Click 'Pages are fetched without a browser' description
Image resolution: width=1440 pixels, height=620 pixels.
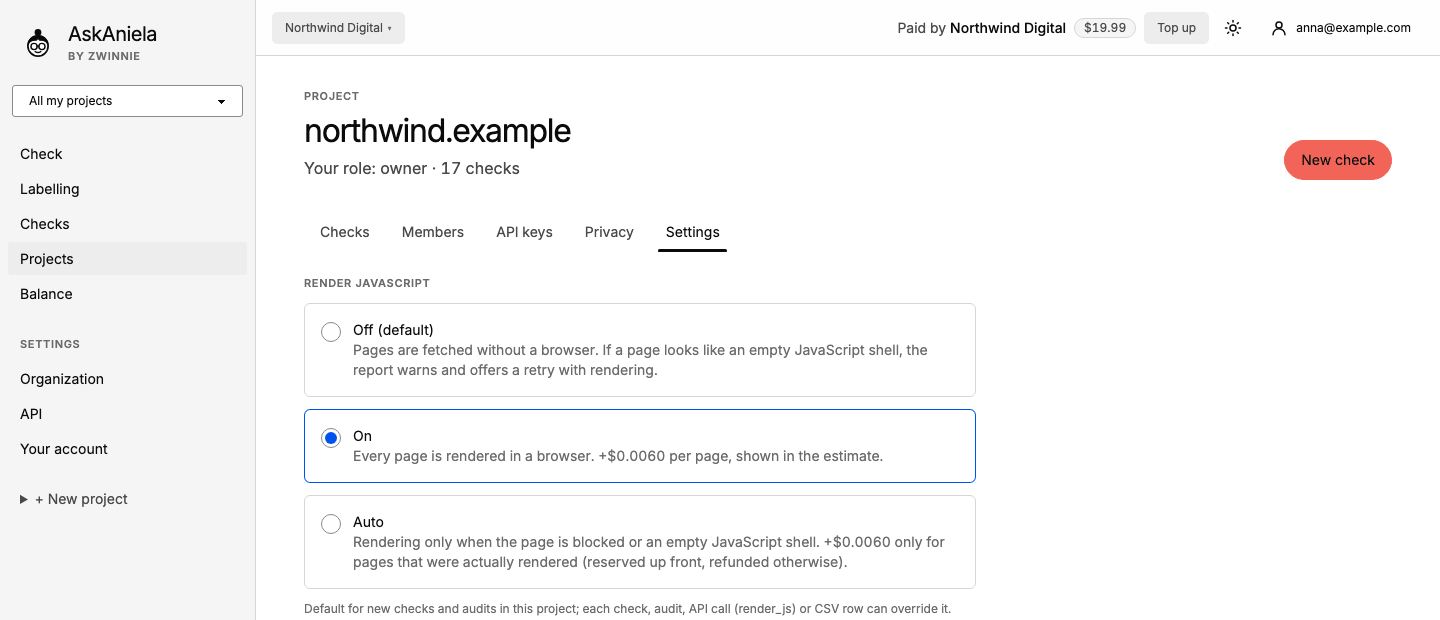pyautogui.click(x=640, y=360)
